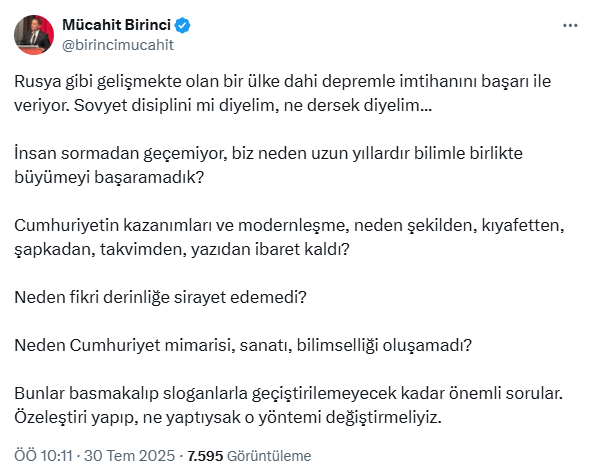Click the ÖÖ 10:11 timestamp
Viewport: 594px width, 471px height.
point(43,455)
